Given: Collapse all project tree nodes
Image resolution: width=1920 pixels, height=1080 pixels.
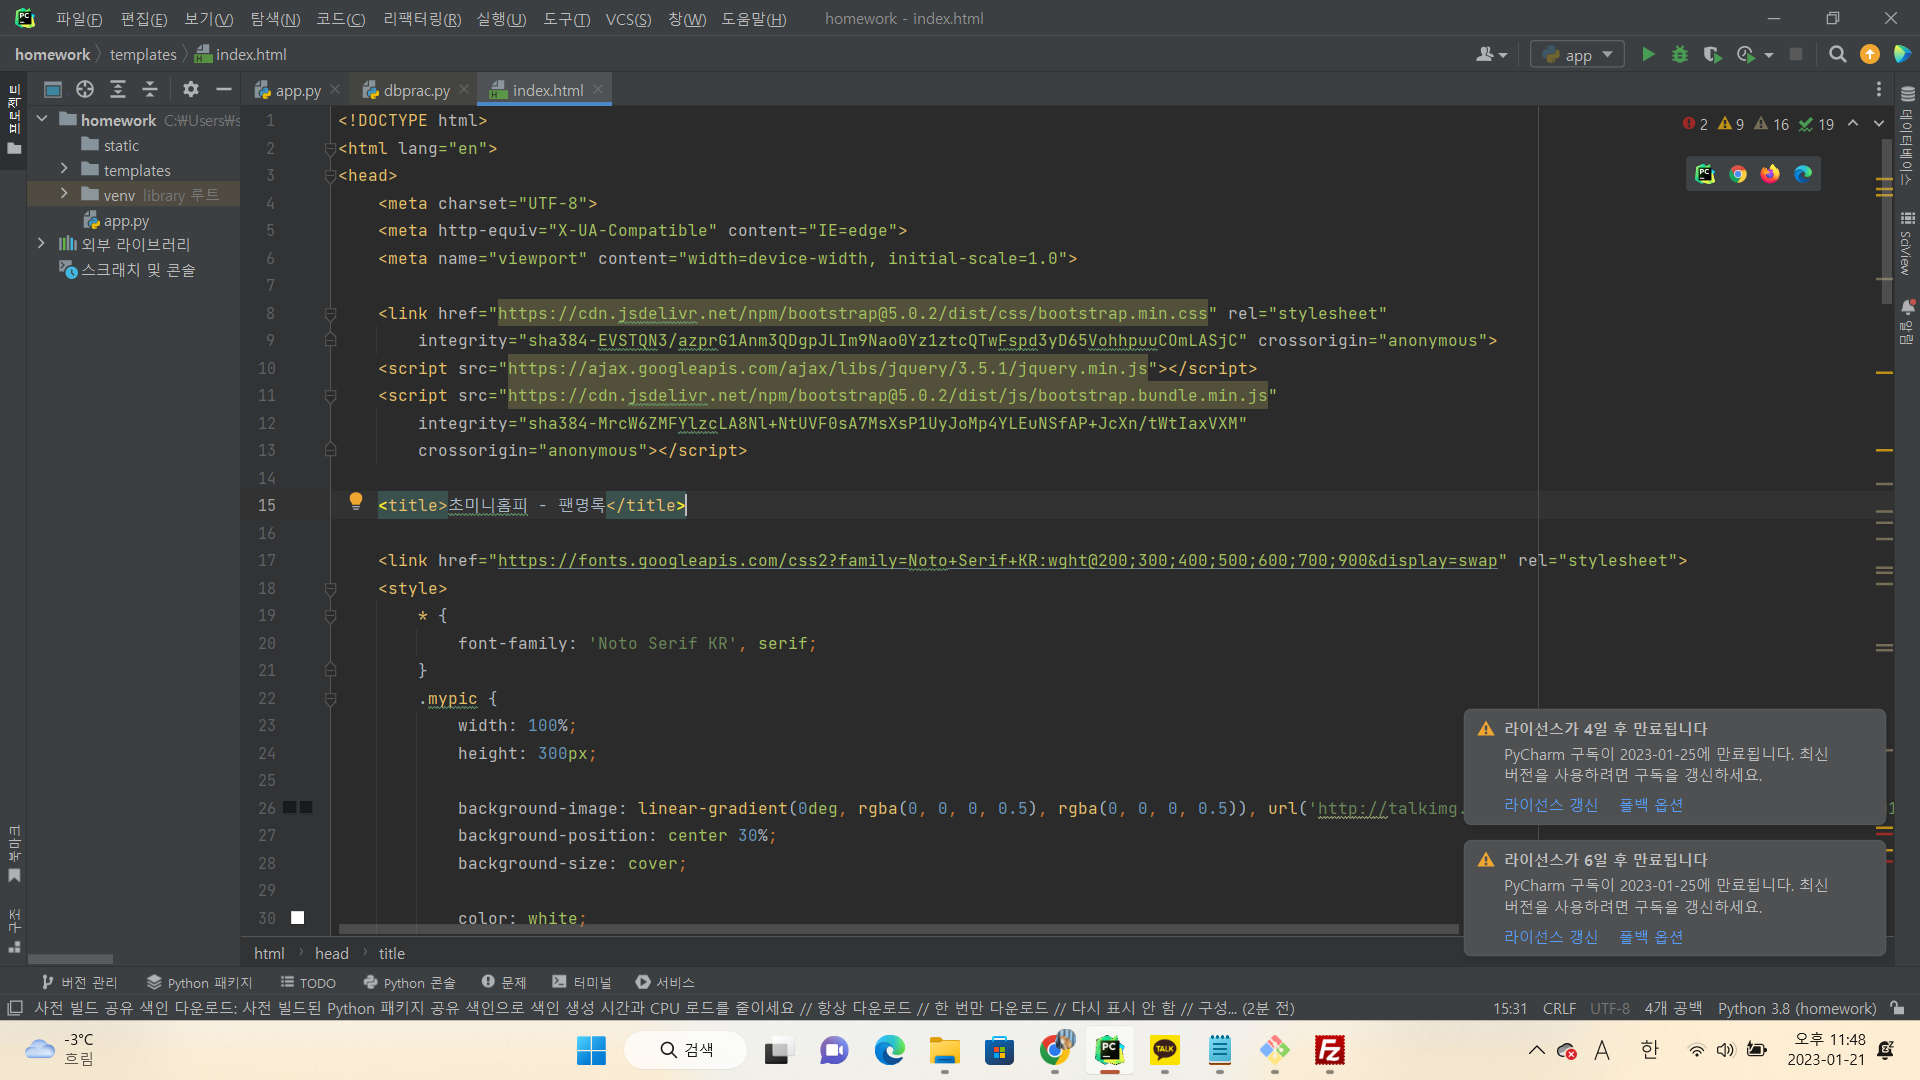Looking at the screenshot, I should tap(150, 89).
